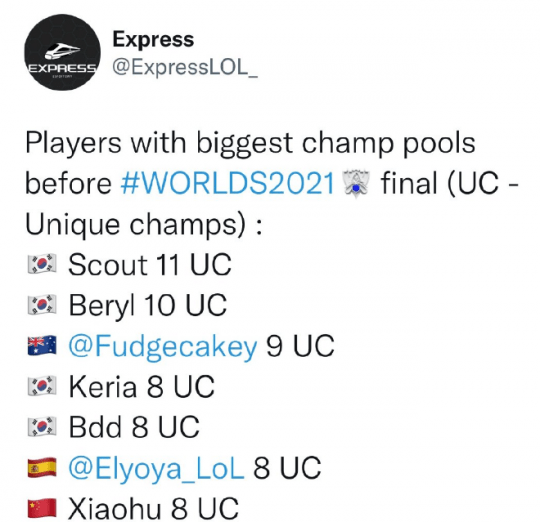Viewport: 540px width, 522px height.
Task: Open the @Elyoya_LoL mention
Action: click(x=156, y=468)
